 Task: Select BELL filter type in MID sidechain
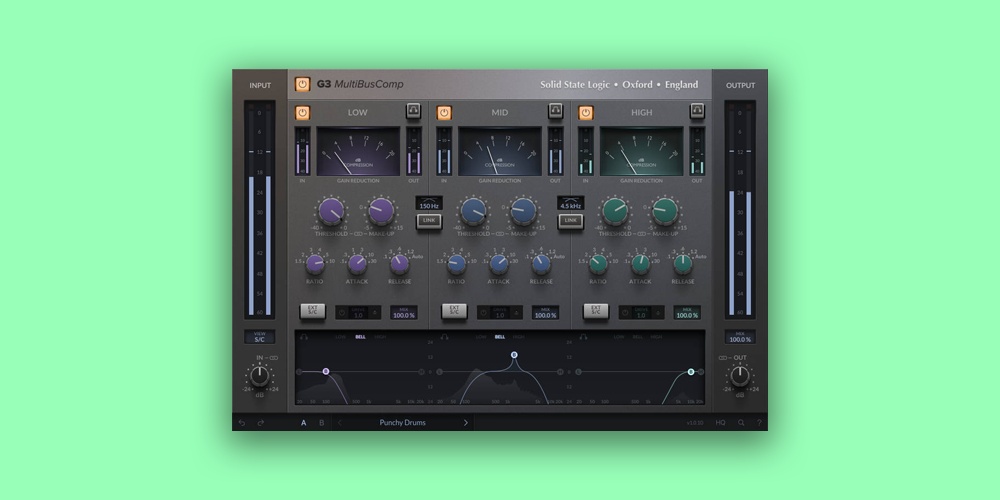tap(500, 337)
